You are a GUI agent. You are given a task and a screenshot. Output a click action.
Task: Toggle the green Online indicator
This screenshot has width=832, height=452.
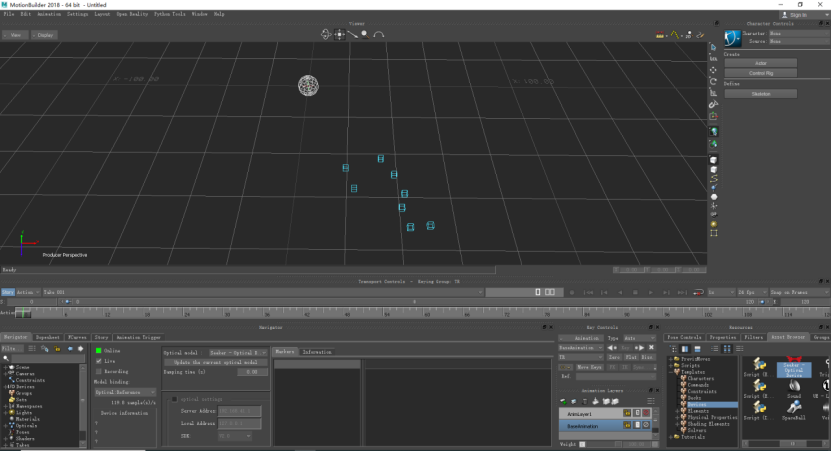(x=99, y=351)
